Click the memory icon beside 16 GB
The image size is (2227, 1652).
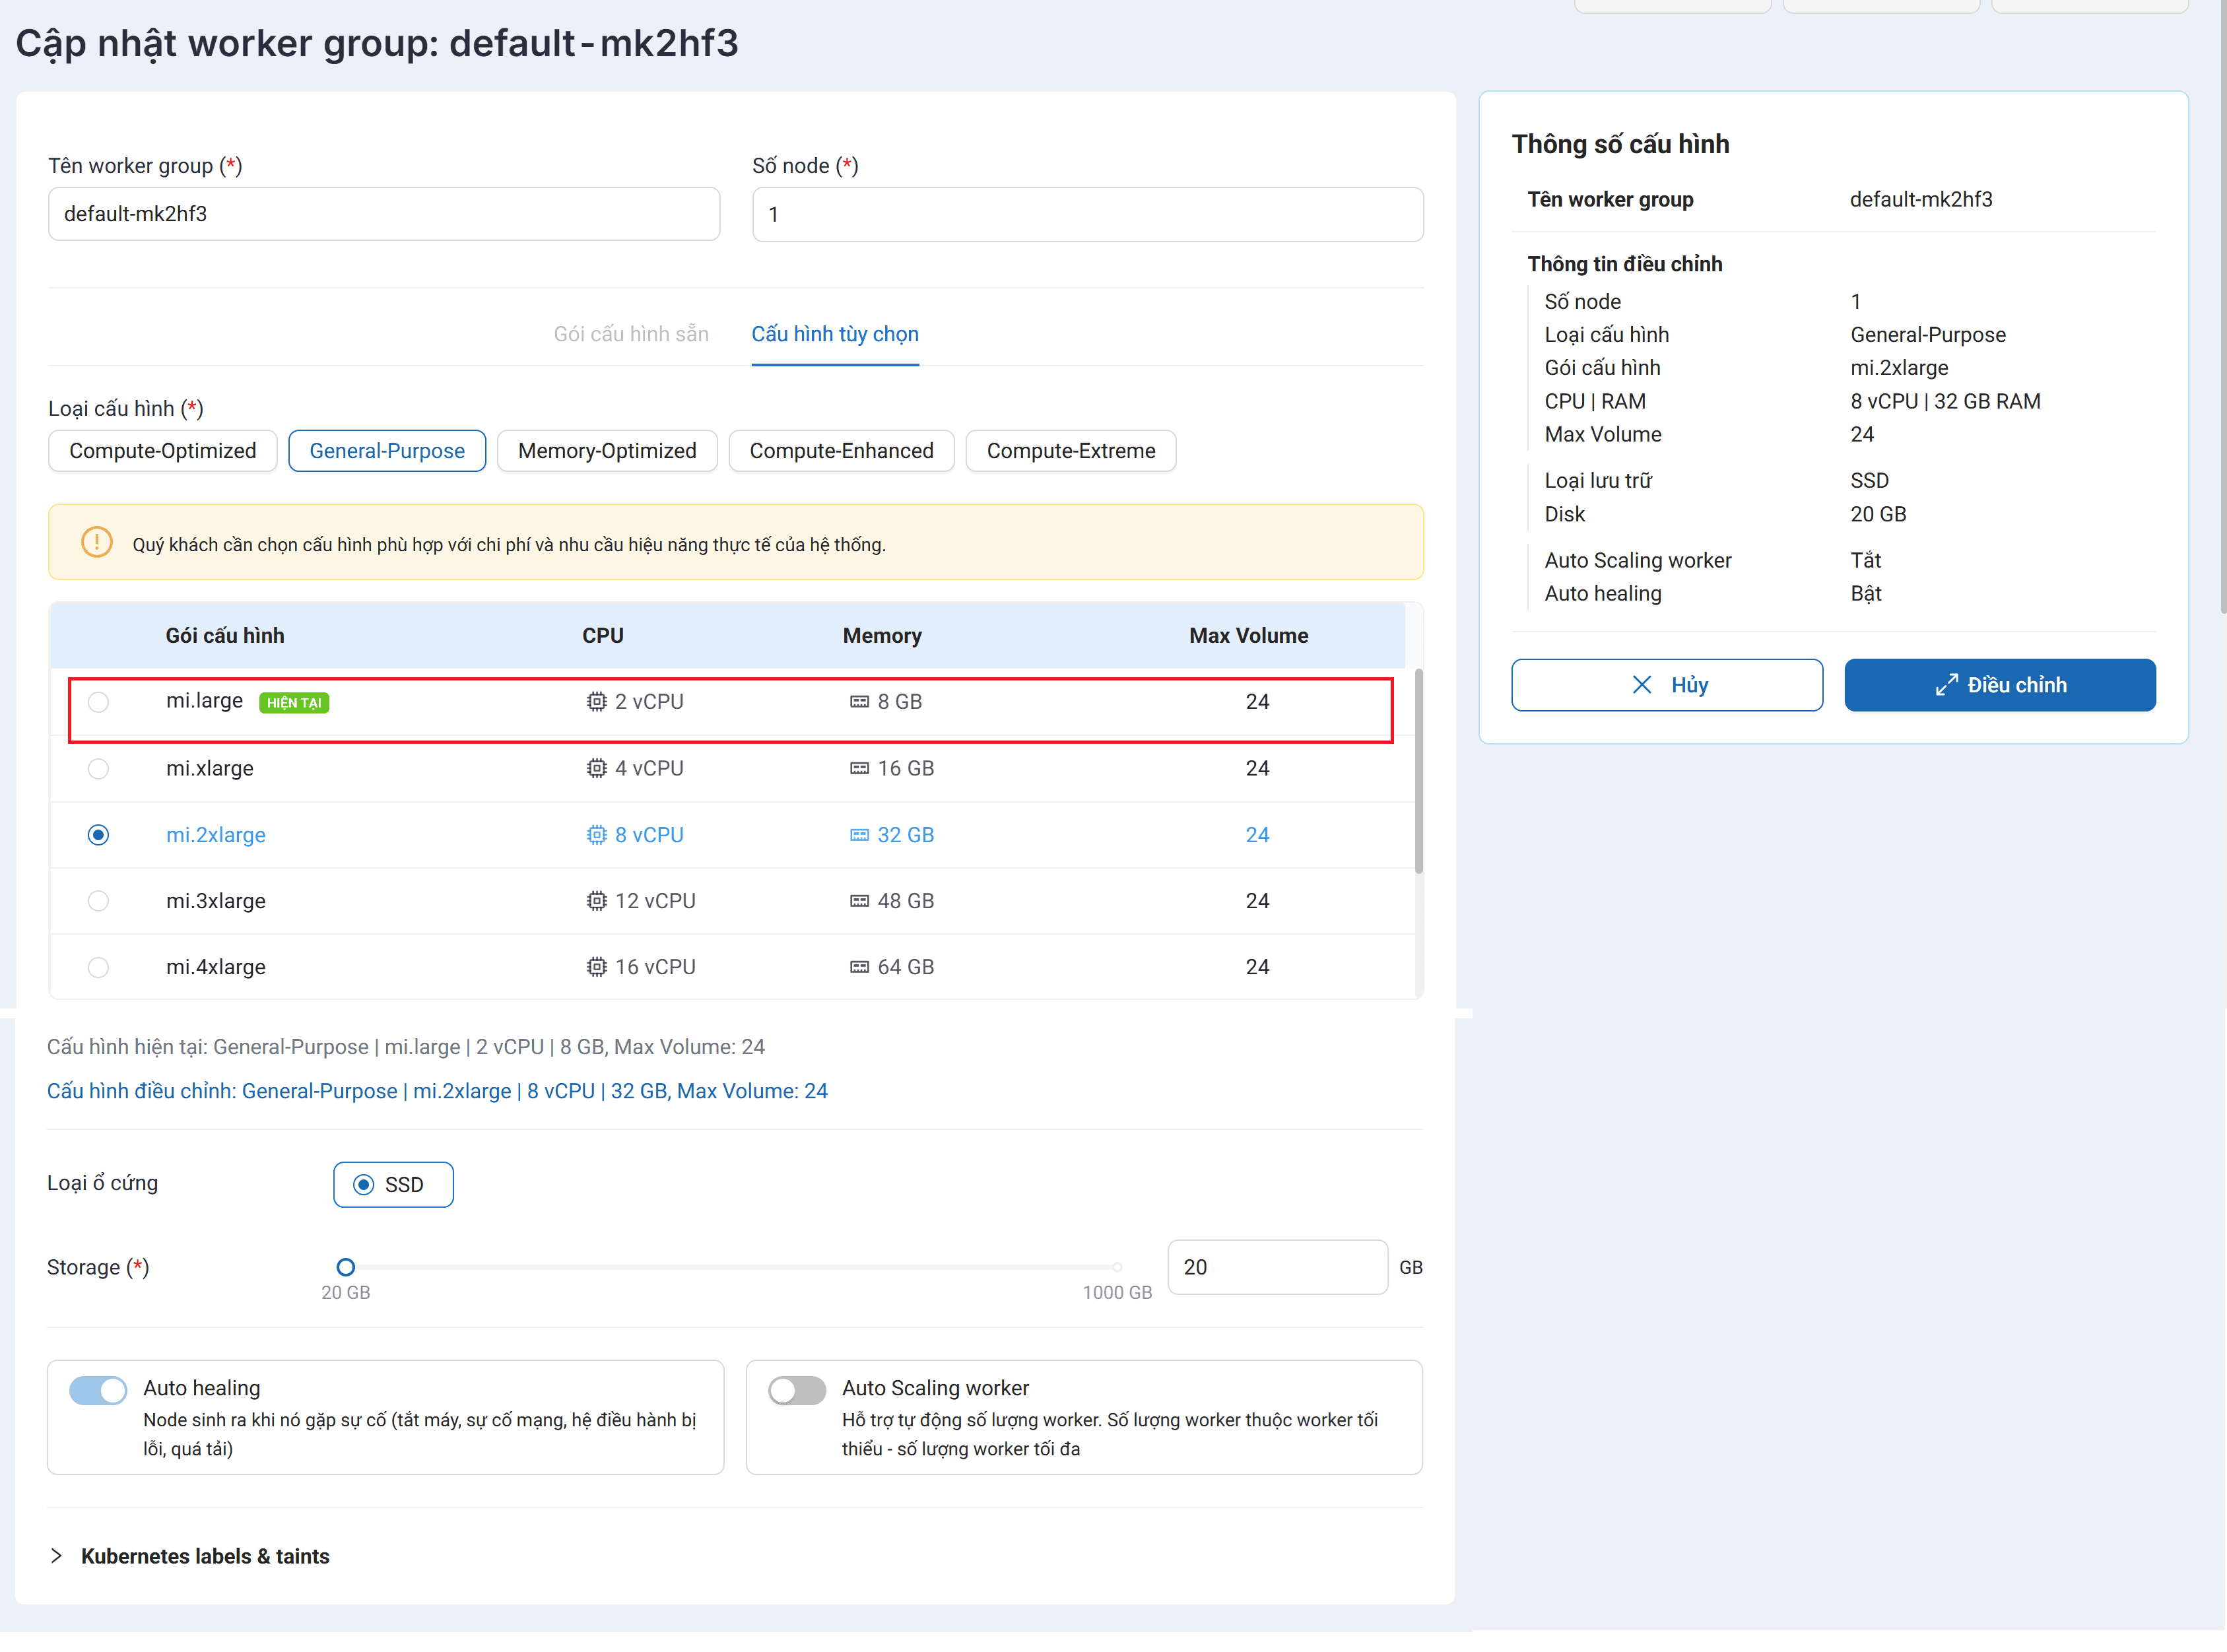point(859,769)
